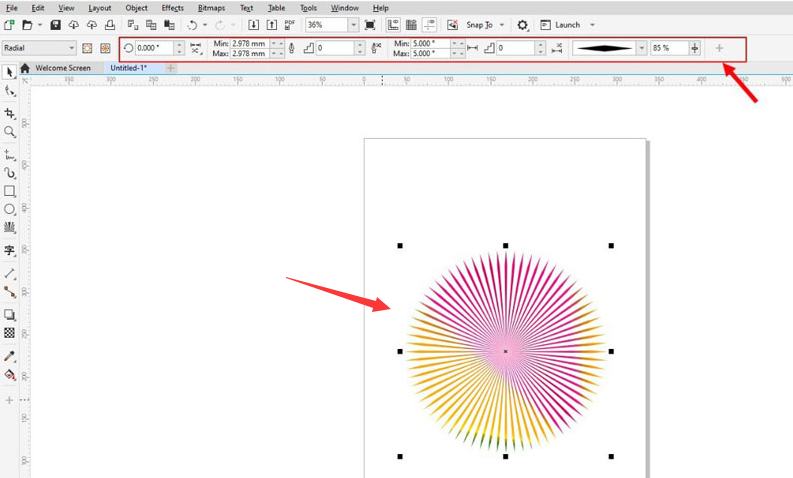The height and width of the screenshot is (478, 793).
Task: Select the Parallel Dimension tool
Action: pyautogui.click(x=9, y=274)
